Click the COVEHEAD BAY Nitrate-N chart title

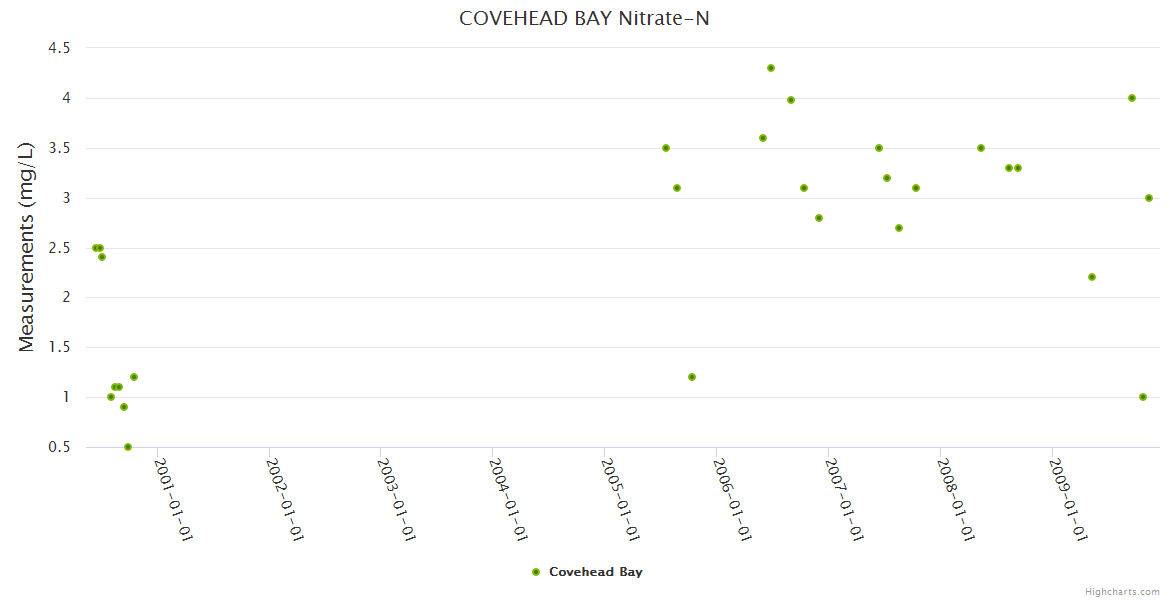click(584, 18)
